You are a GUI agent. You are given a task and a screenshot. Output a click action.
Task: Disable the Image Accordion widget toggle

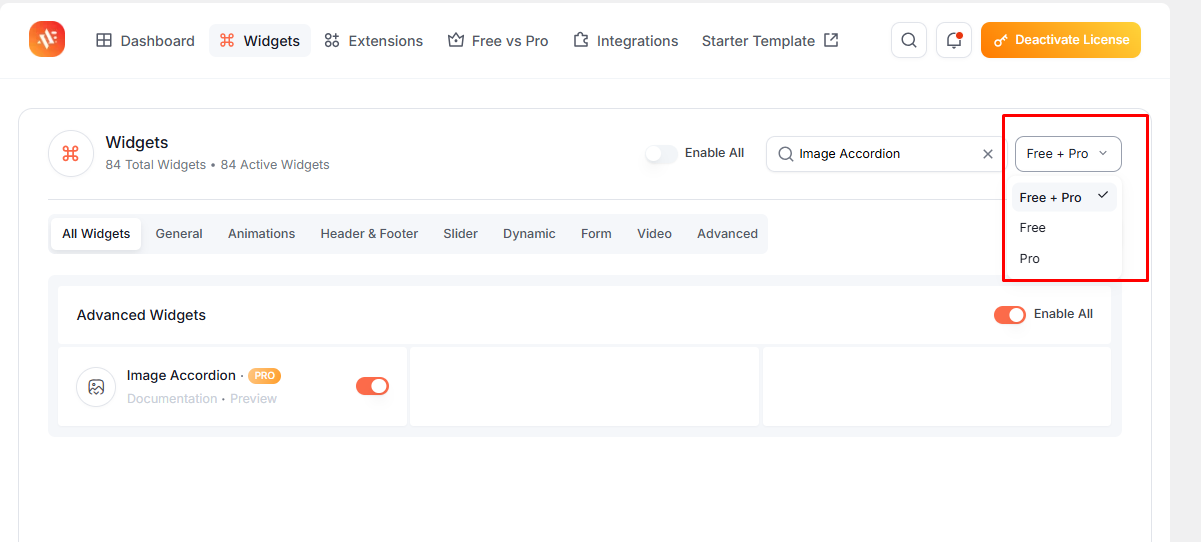(372, 386)
